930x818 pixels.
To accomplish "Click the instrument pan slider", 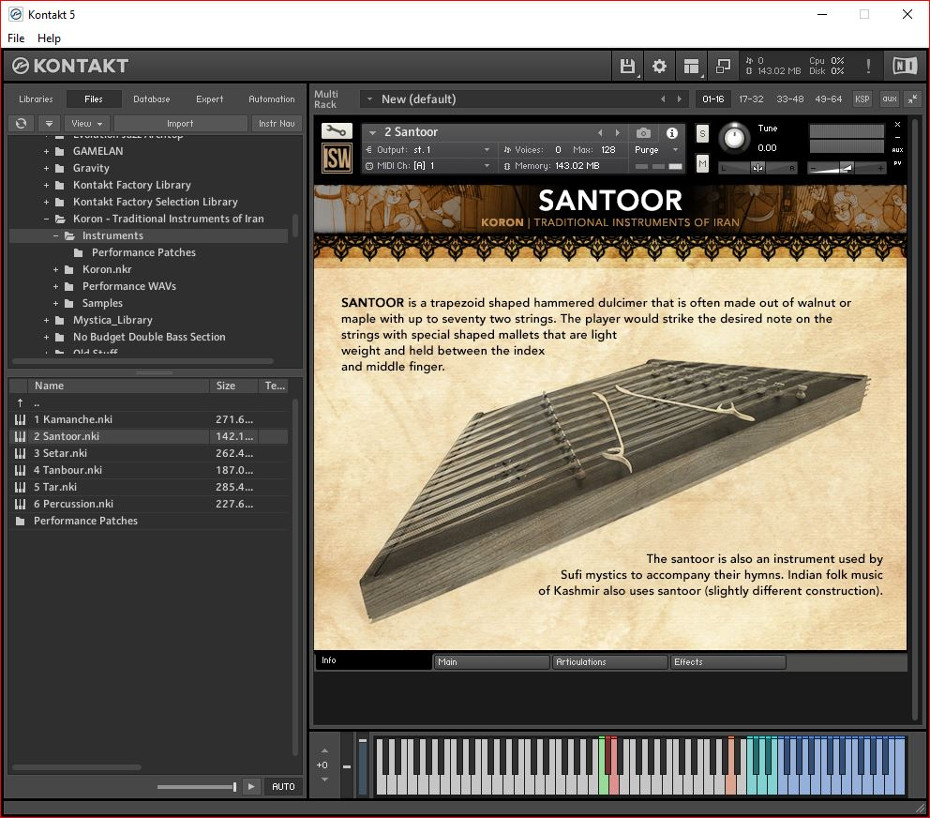I will click(758, 168).
